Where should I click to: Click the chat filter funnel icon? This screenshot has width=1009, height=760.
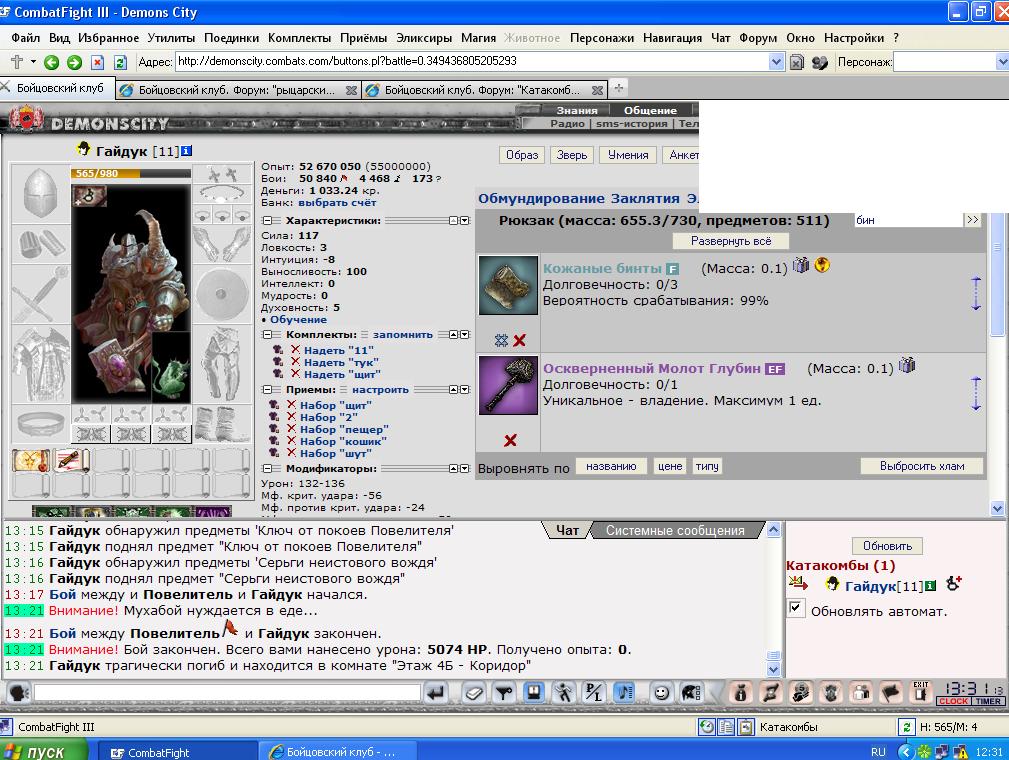(503, 692)
